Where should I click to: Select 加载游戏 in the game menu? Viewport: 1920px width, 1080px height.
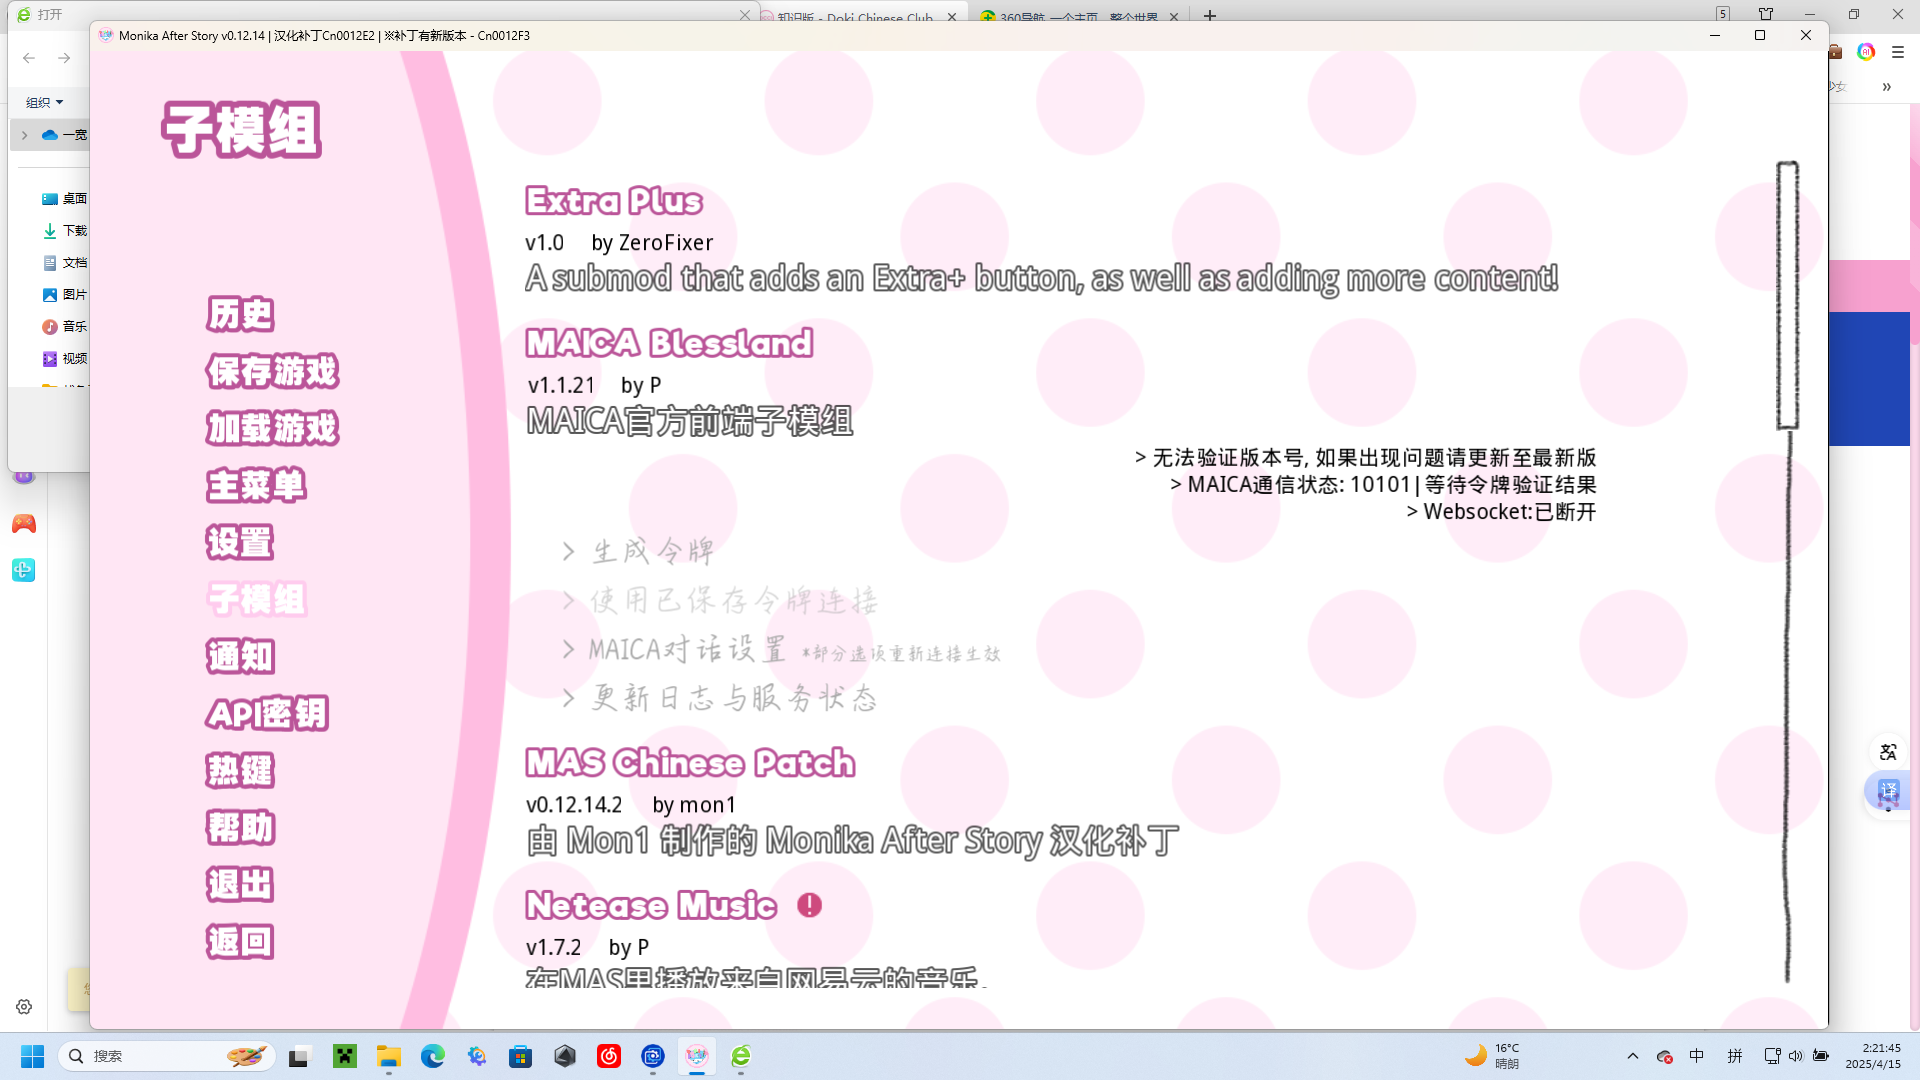tap(272, 428)
